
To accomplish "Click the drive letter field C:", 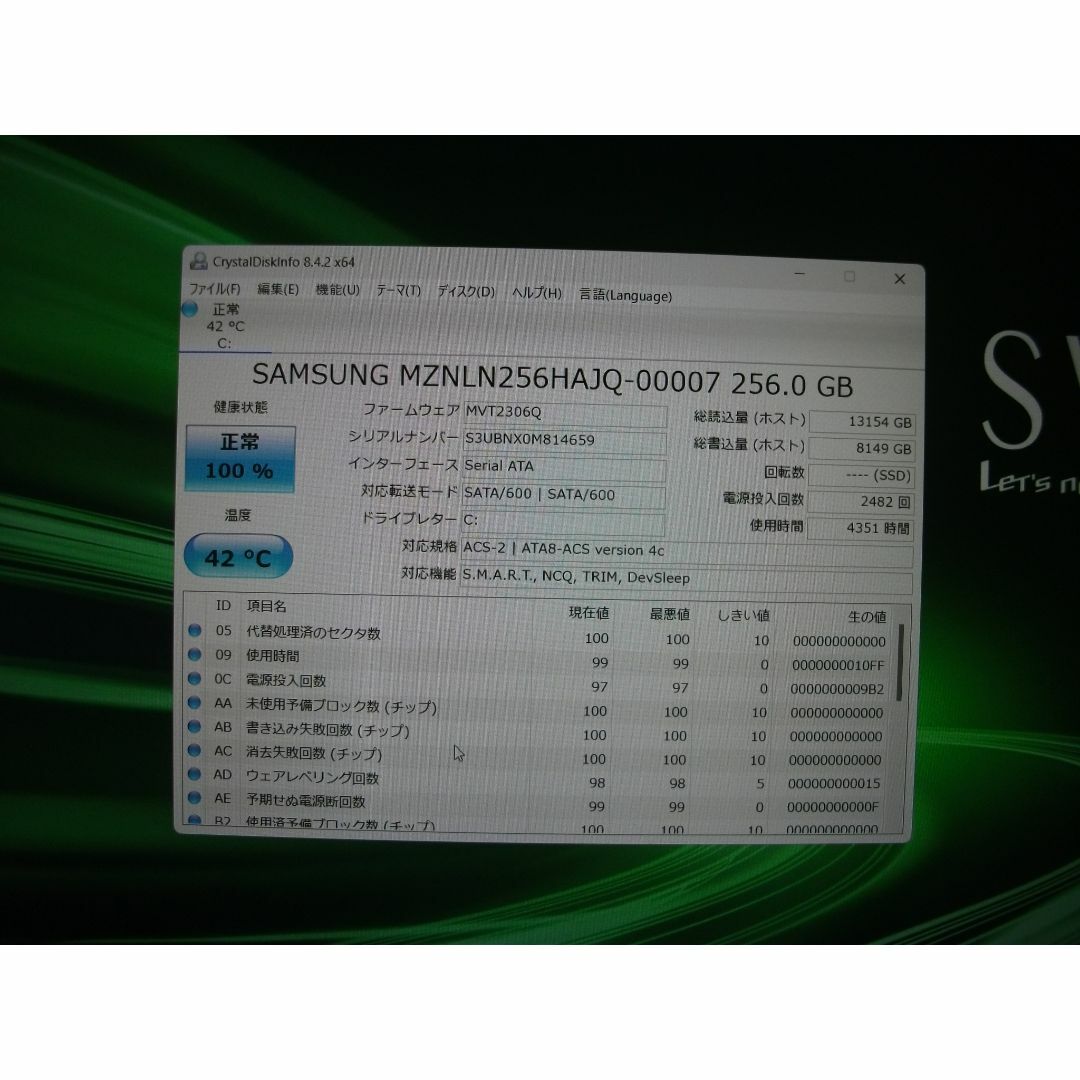I will [563, 522].
